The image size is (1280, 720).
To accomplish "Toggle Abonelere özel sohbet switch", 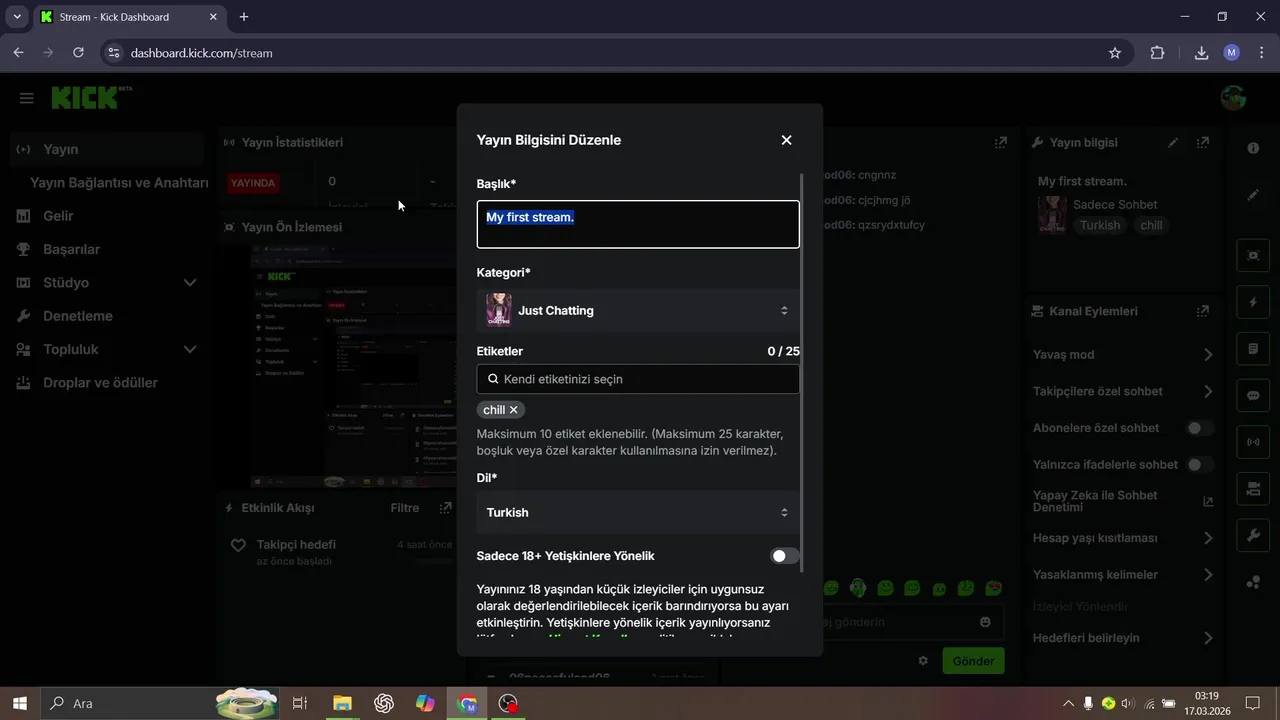I will pos(1199,428).
